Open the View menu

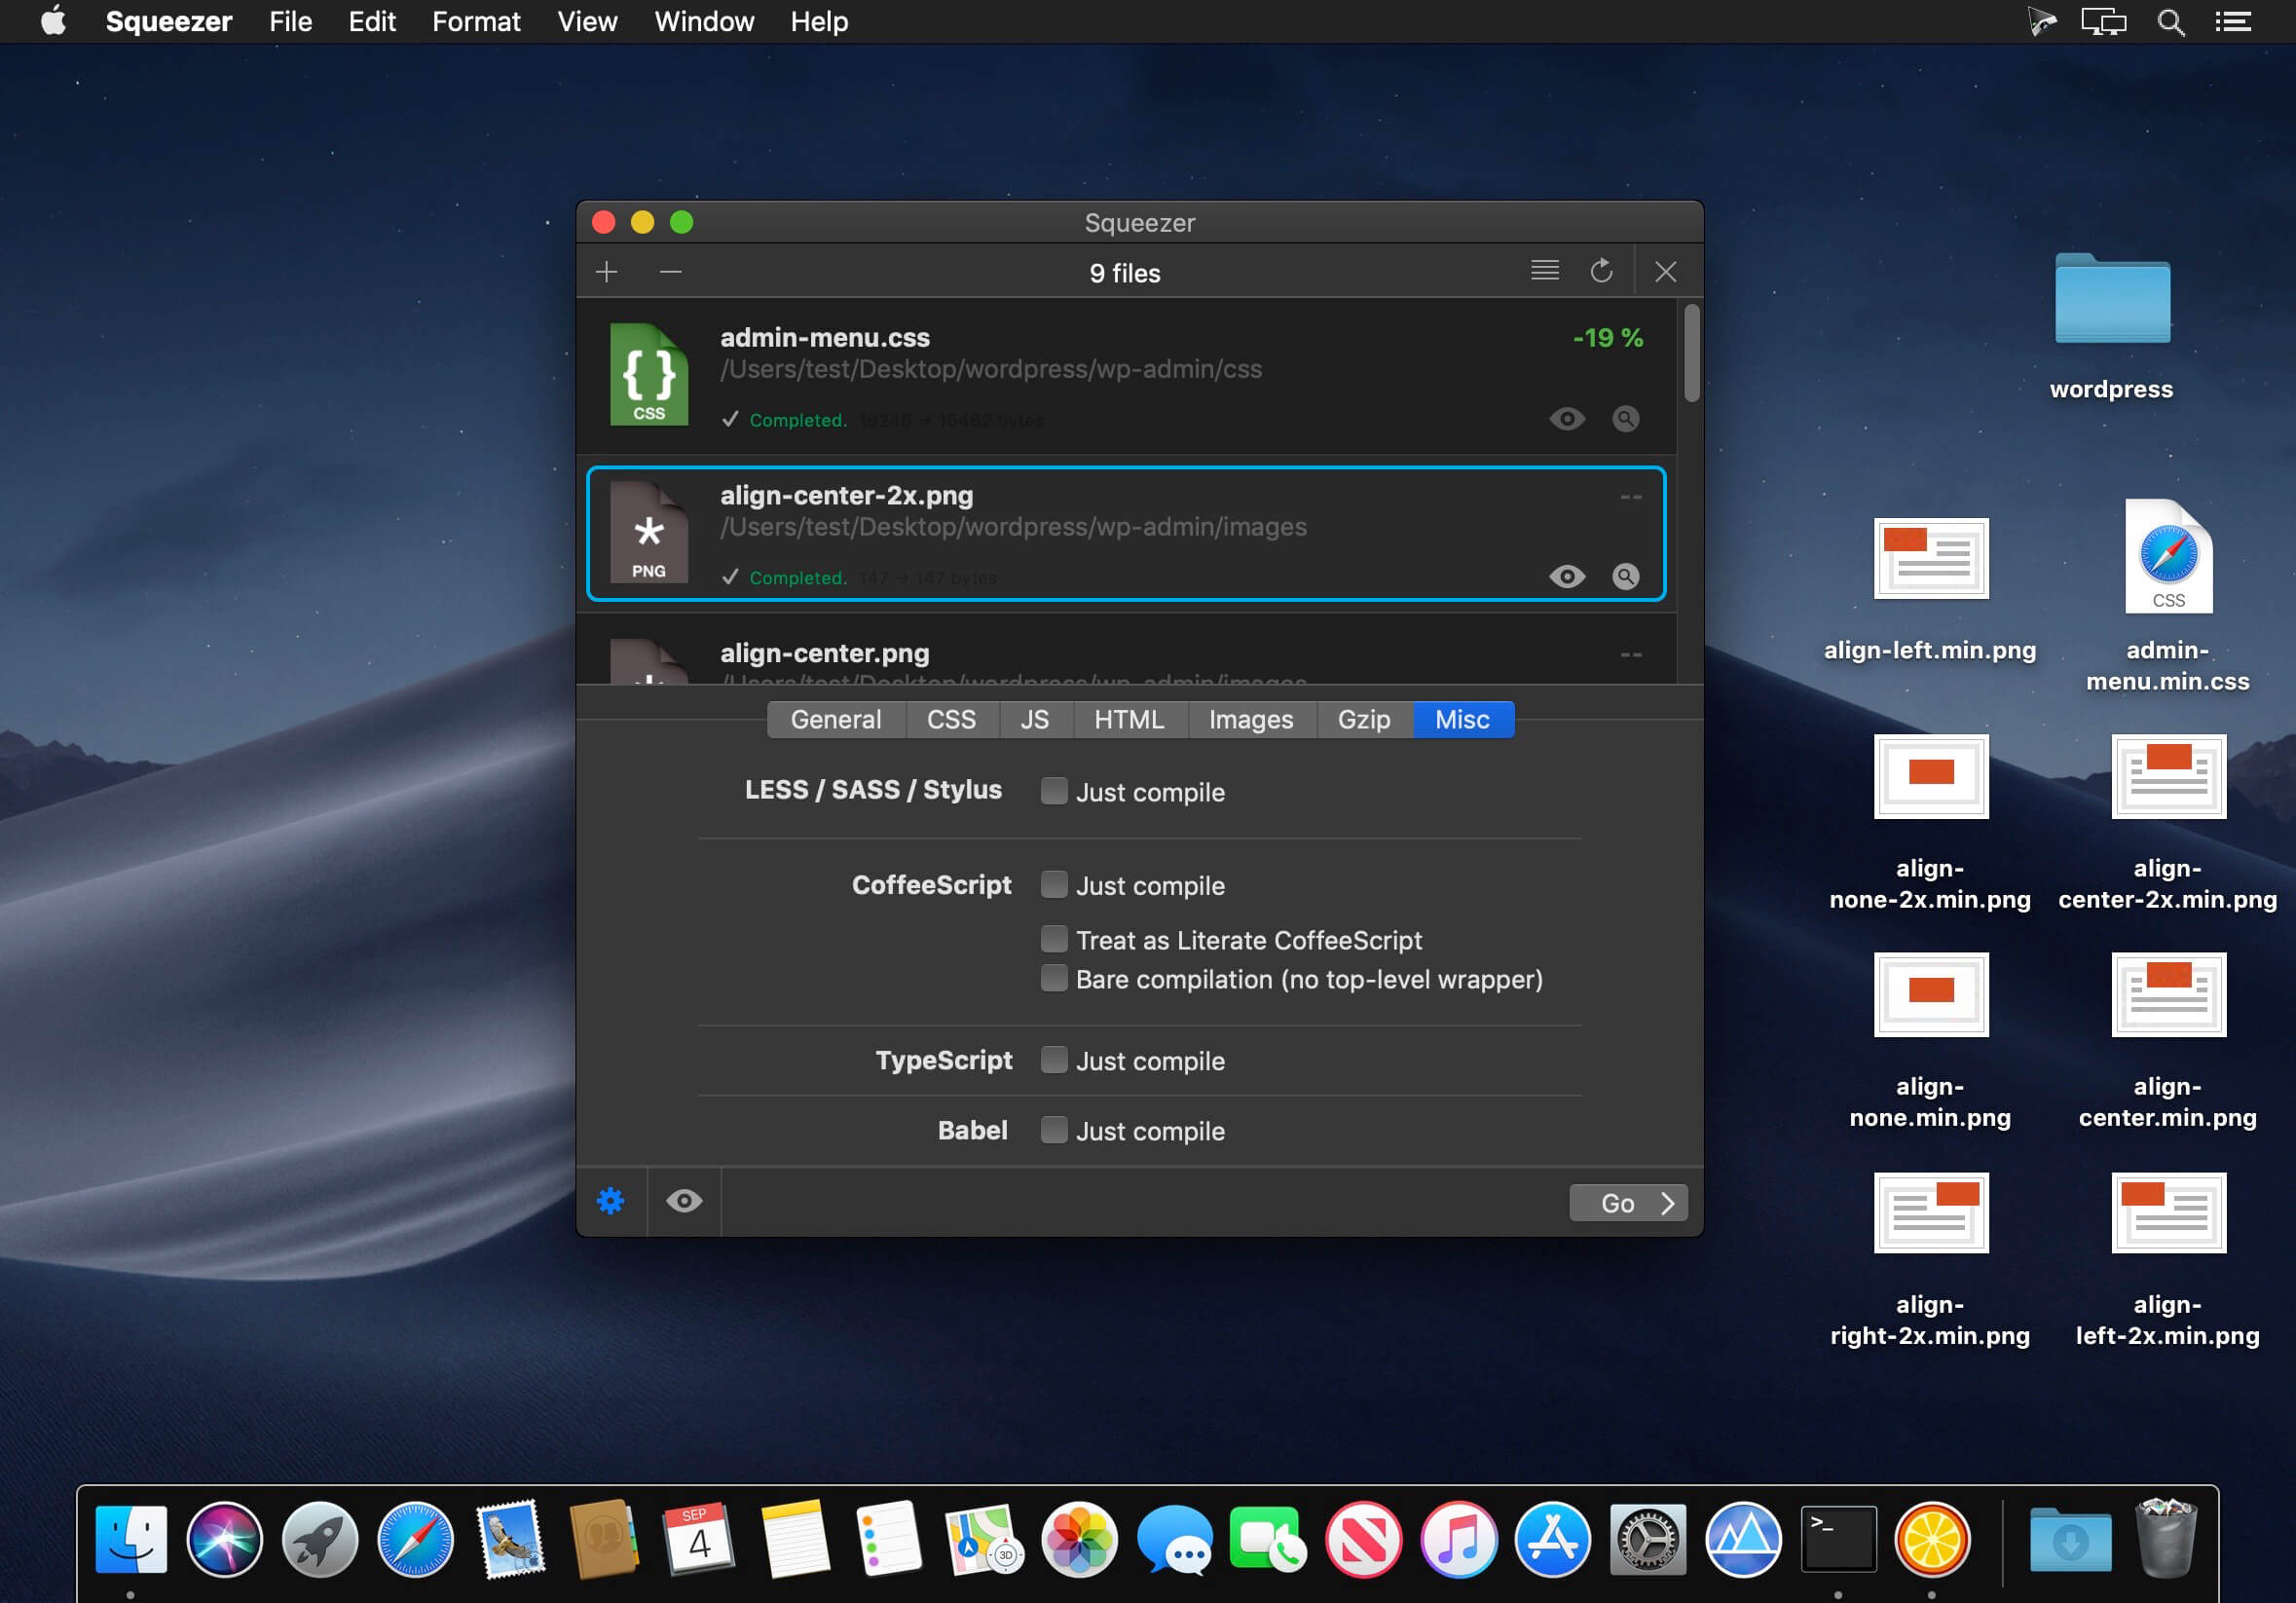click(x=587, y=21)
